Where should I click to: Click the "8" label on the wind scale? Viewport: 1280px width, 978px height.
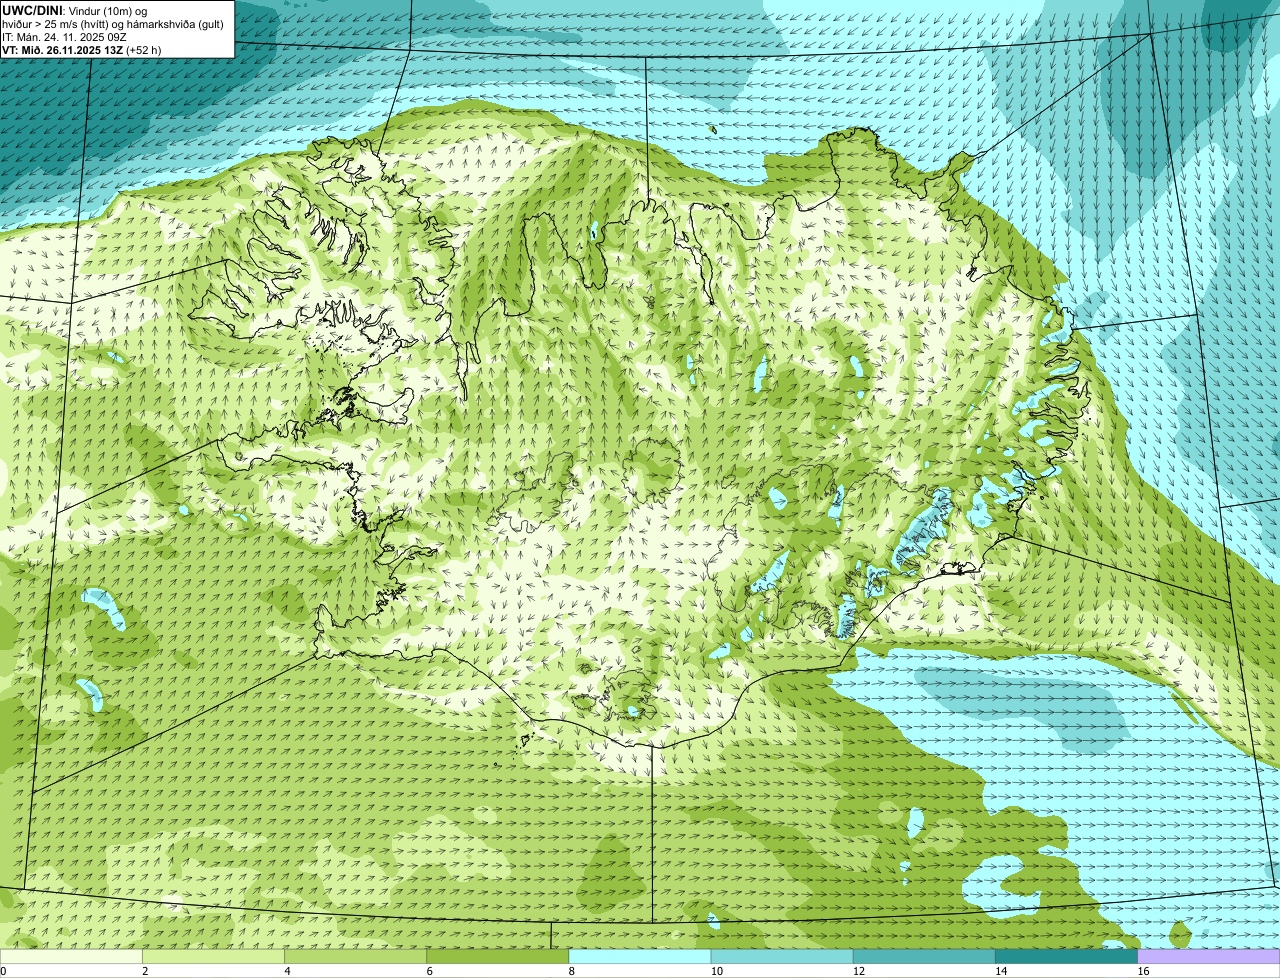coord(571,971)
